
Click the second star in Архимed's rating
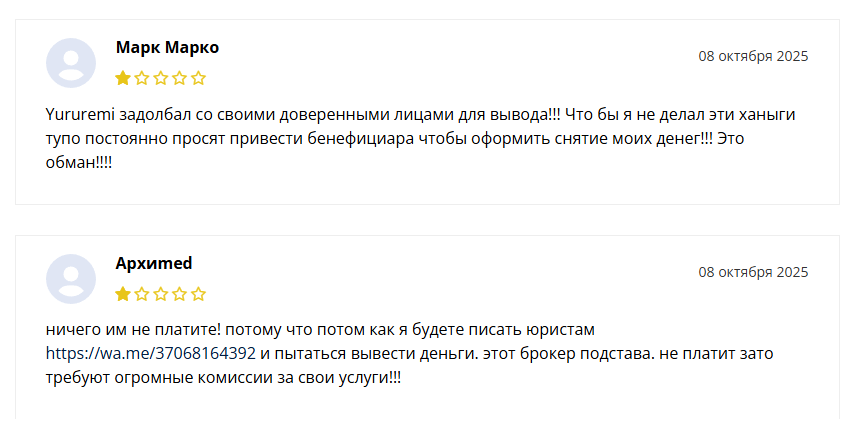point(142,294)
